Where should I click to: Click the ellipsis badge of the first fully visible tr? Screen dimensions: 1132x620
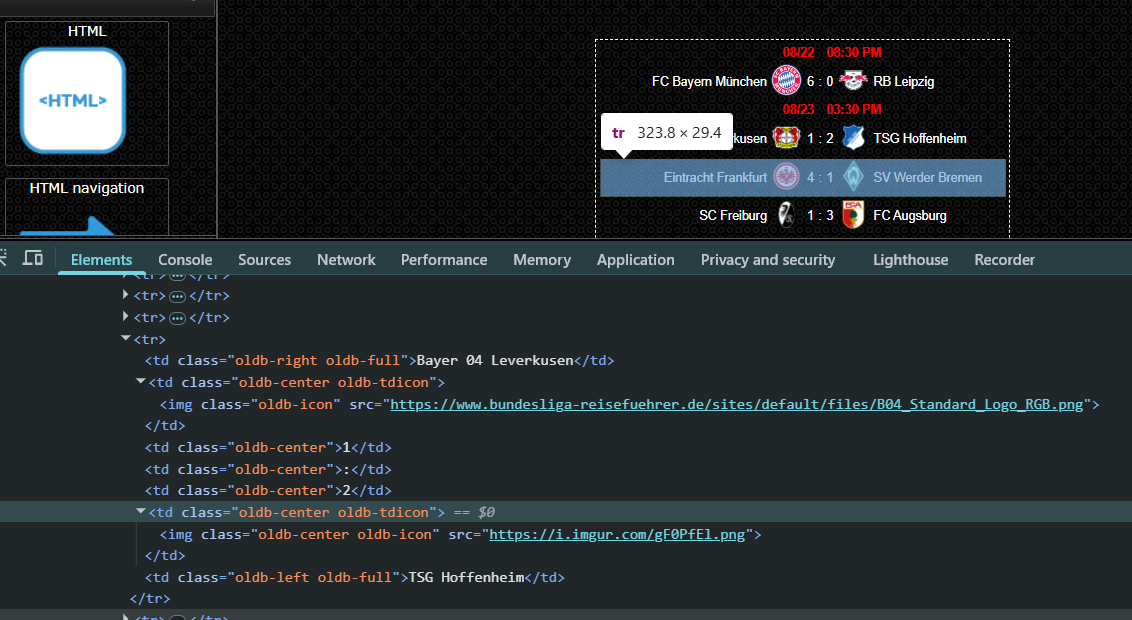tap(178, 296)
